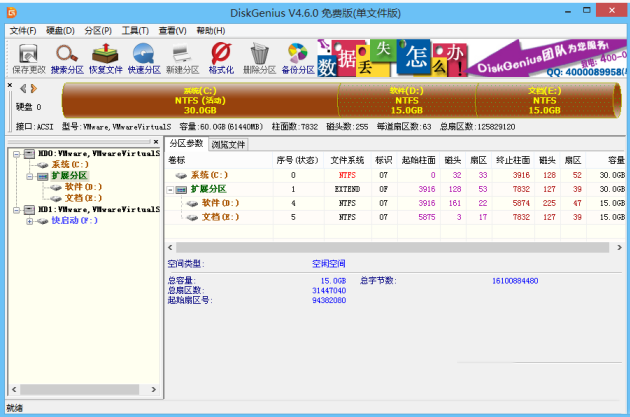Click the 搜索分区 magnifier icon
Screen dimensions: 630x417
67,58
